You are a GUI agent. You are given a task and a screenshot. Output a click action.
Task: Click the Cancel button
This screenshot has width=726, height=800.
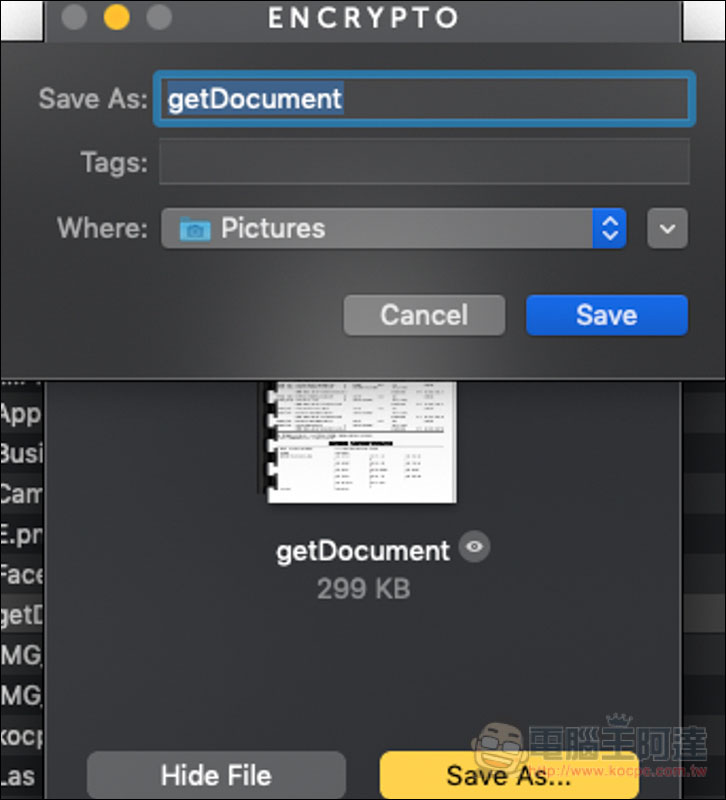coord(424,315)
